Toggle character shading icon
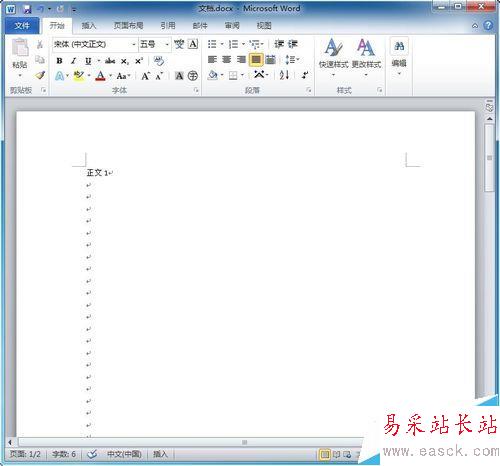Screen dimensions: 500x466 click(x=179, y=76)
